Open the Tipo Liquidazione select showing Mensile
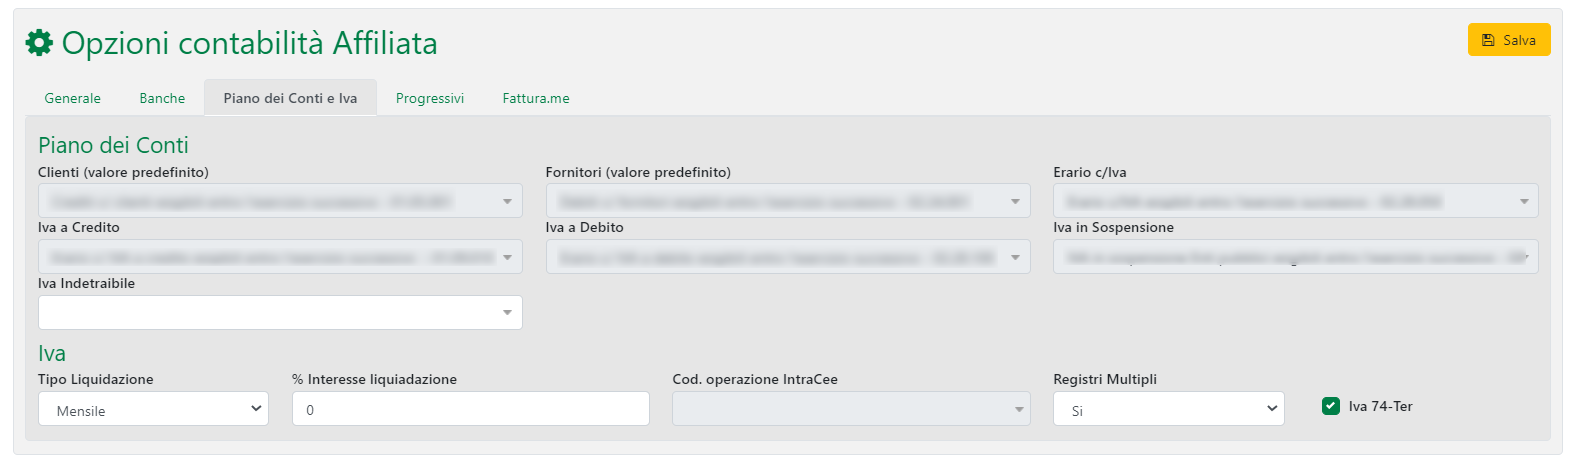The width and height of the screenshot is (1571, 460). (153, 409)
